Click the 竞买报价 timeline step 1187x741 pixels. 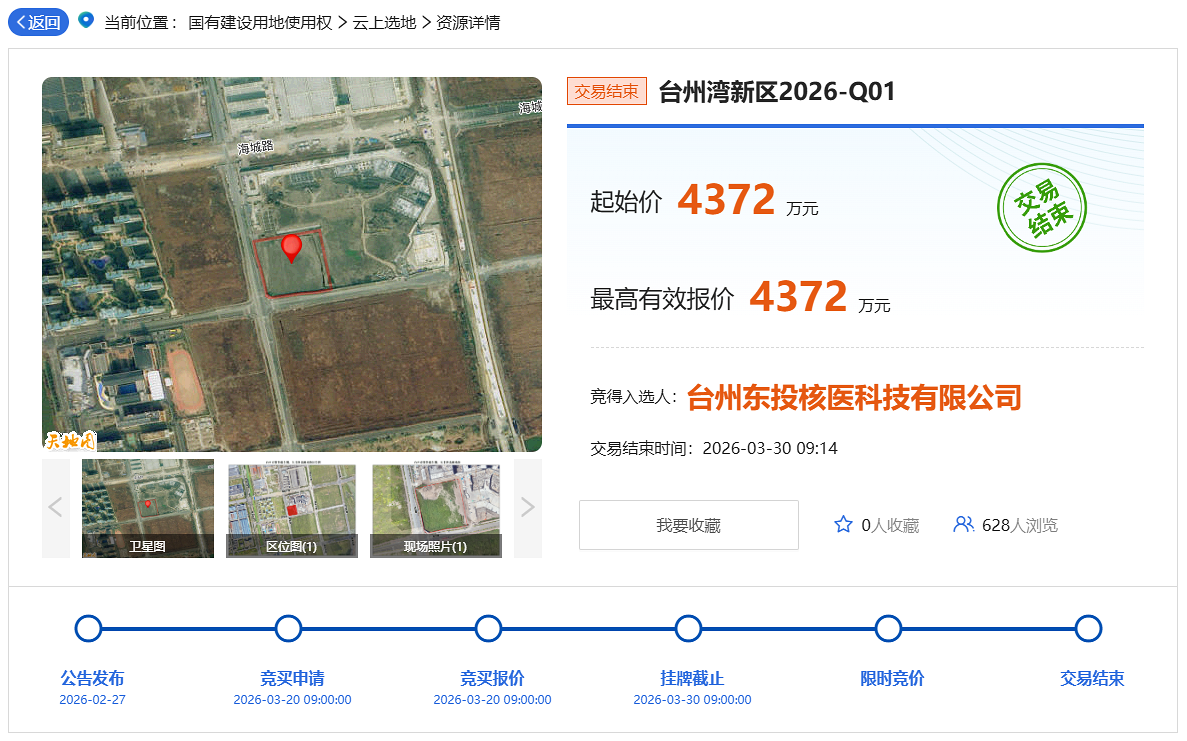pyautogui.click(x=488, y=629)
